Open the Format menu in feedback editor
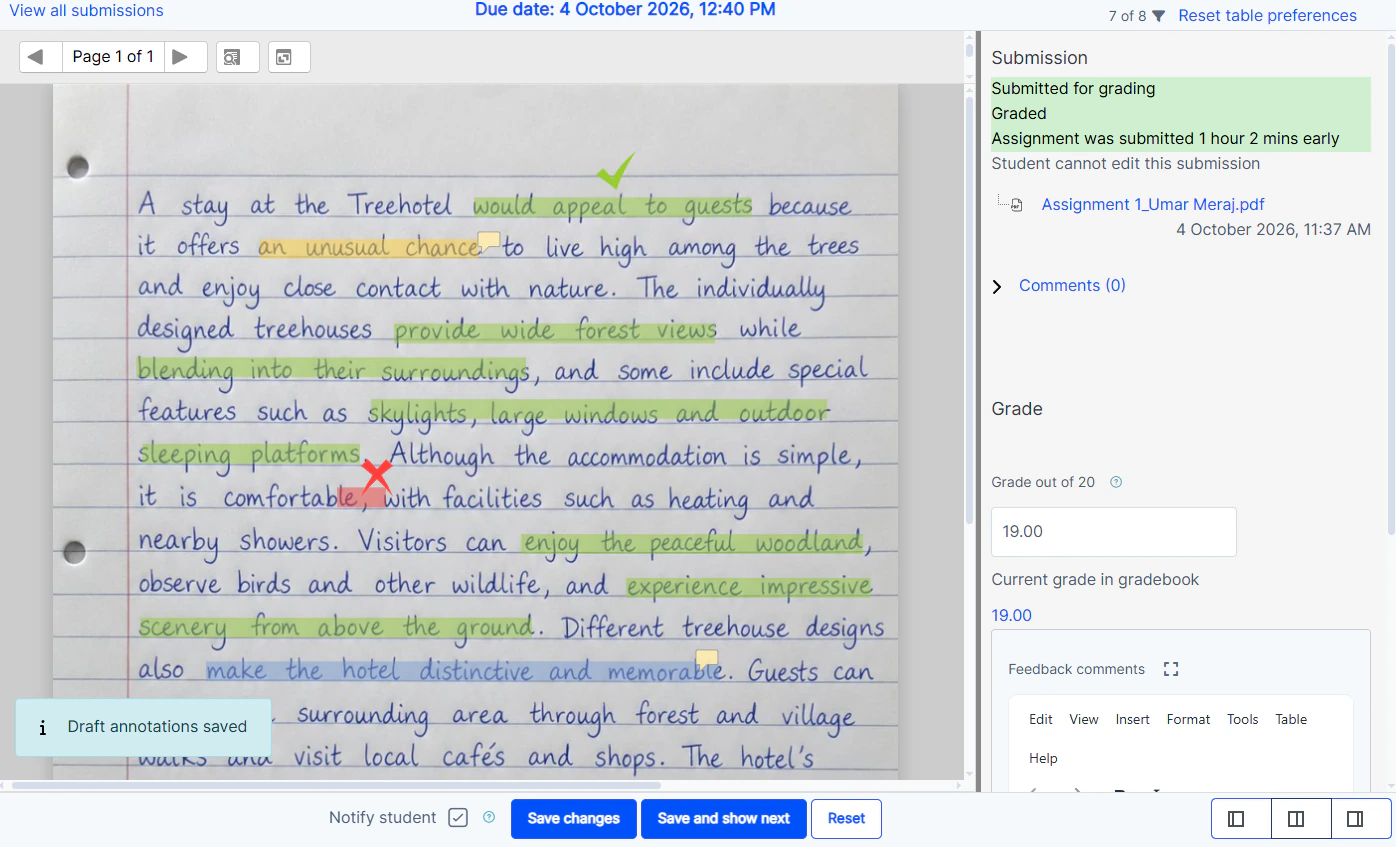 [x=1188, y=719]
